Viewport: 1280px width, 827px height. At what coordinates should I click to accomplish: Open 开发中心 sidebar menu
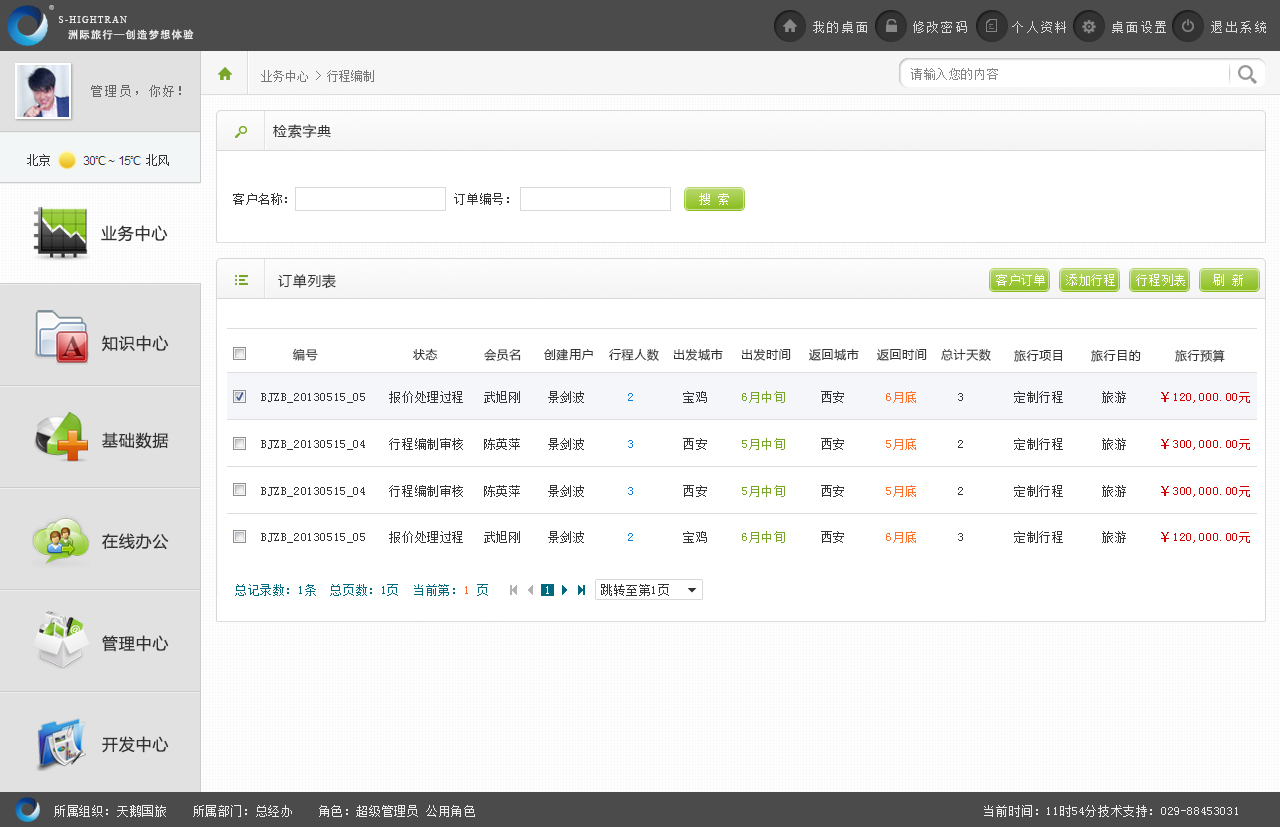(x=100, y=743)
